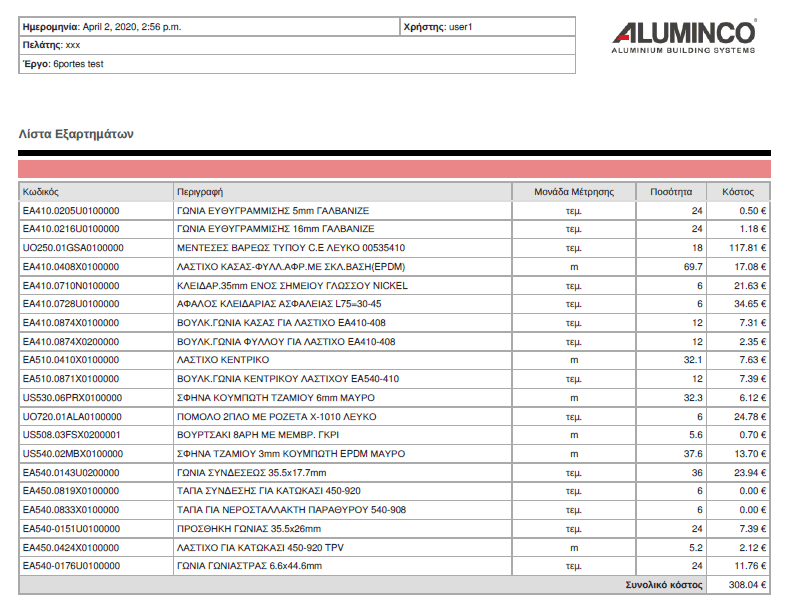The width and height of the screenshot is (797, 611).
Task: Click the Μονάδα Μέτρησης column header
Action: tap(573, 192)
